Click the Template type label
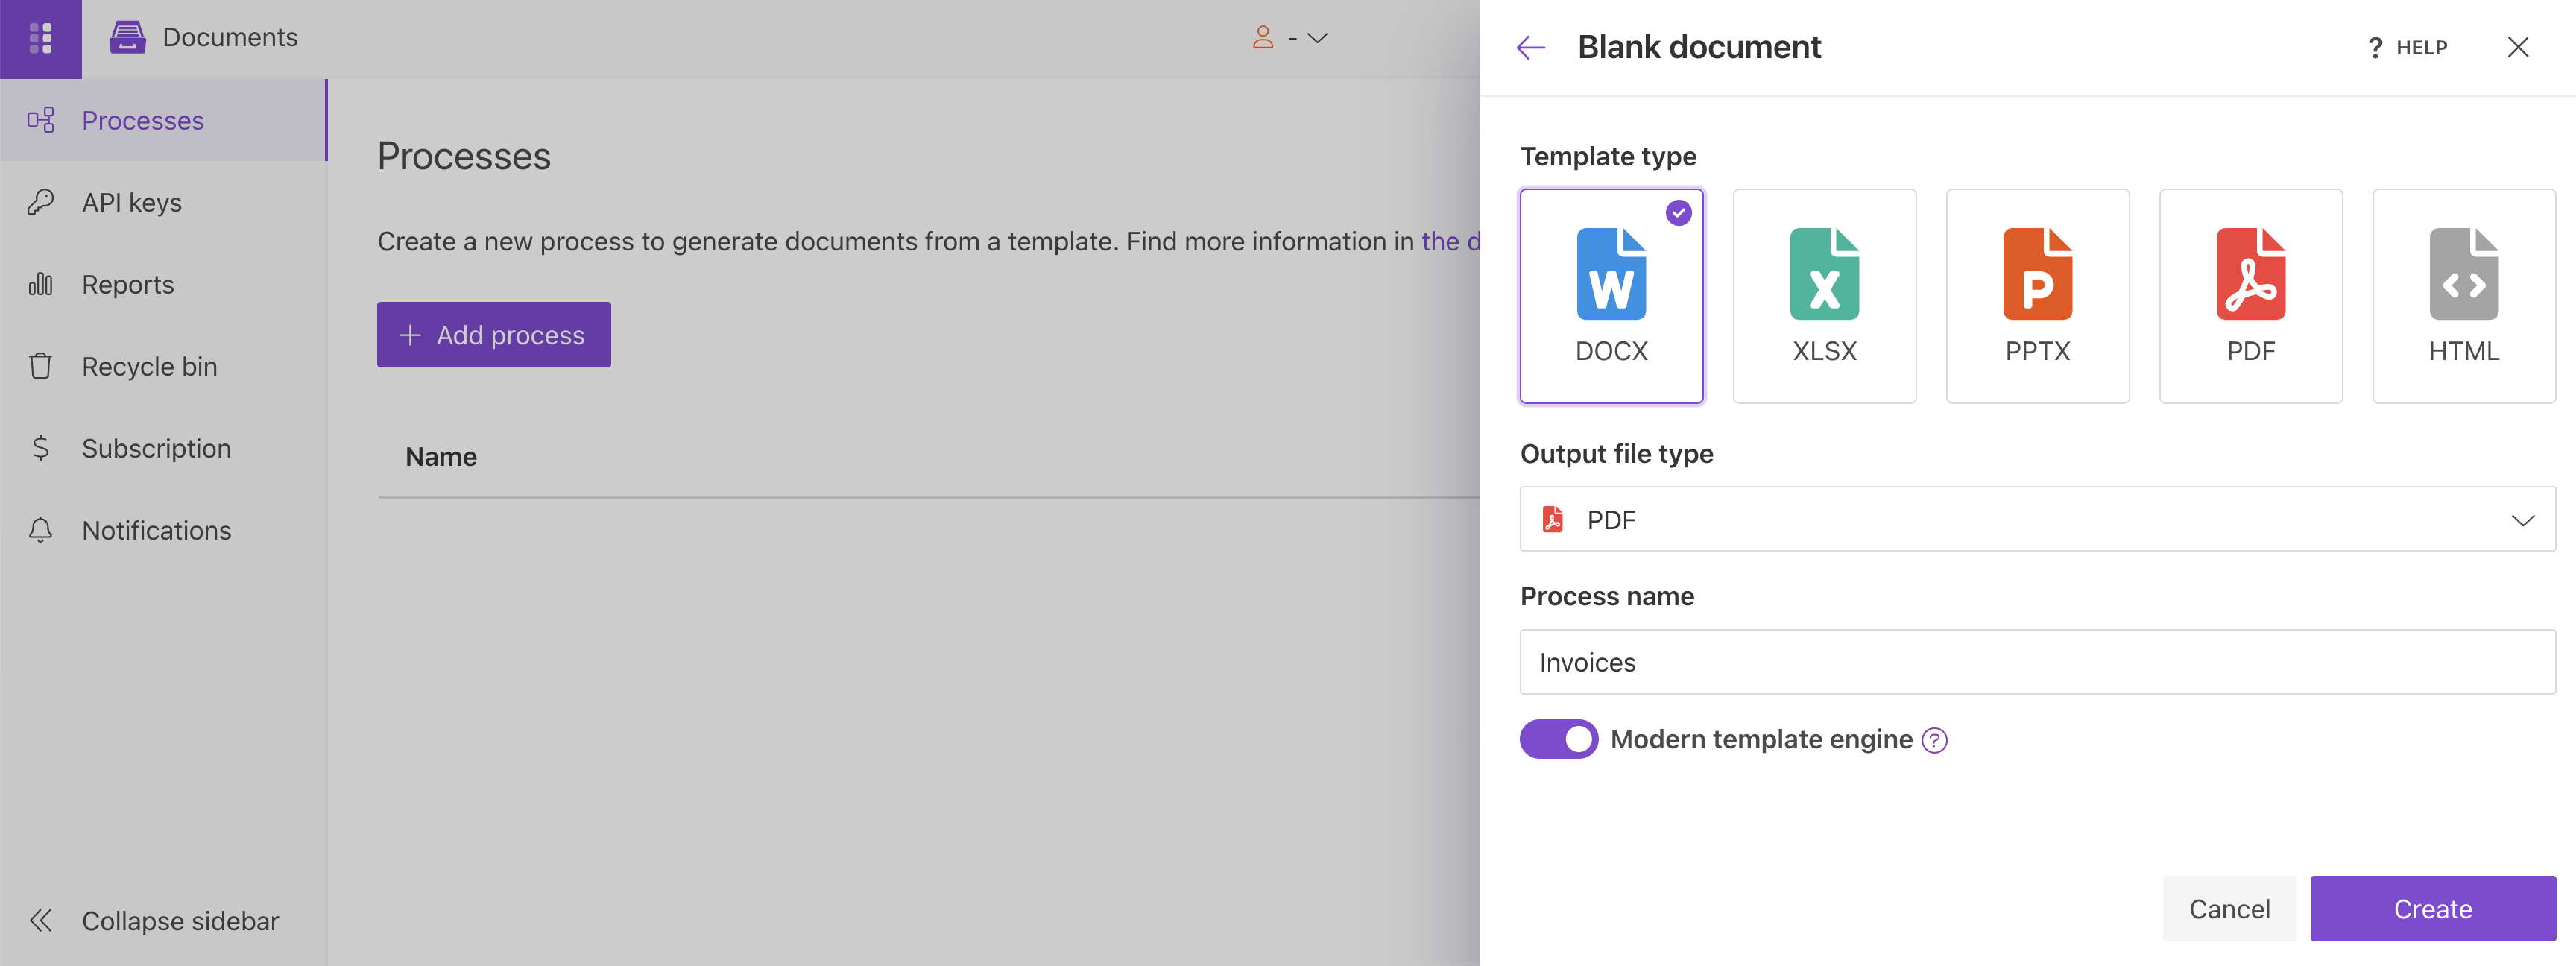2576x966 pixels. 1608,156
